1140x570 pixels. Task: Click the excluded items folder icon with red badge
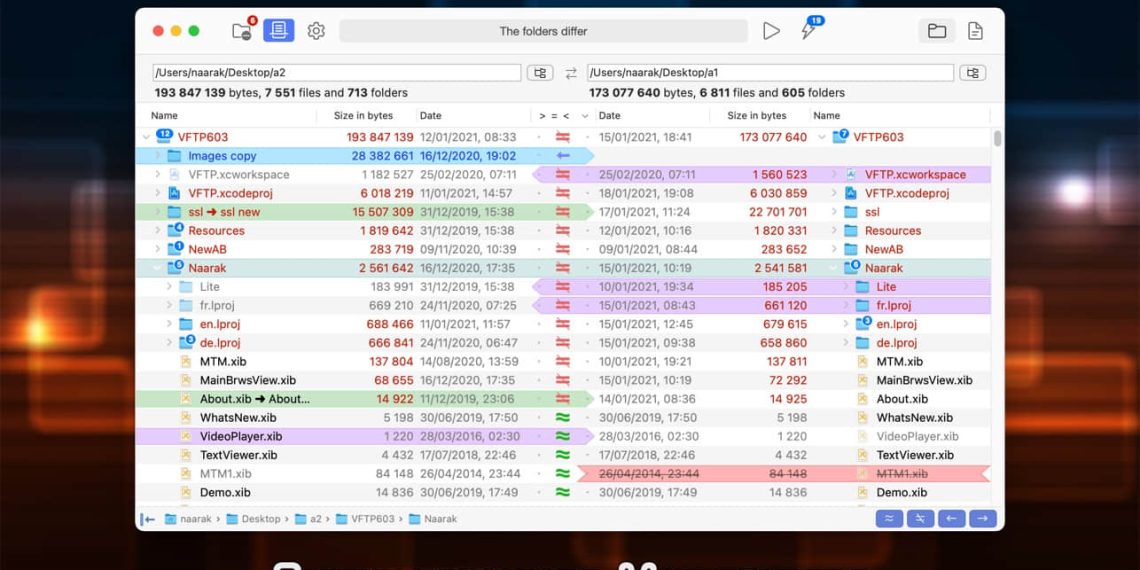[x=243, y=31]
